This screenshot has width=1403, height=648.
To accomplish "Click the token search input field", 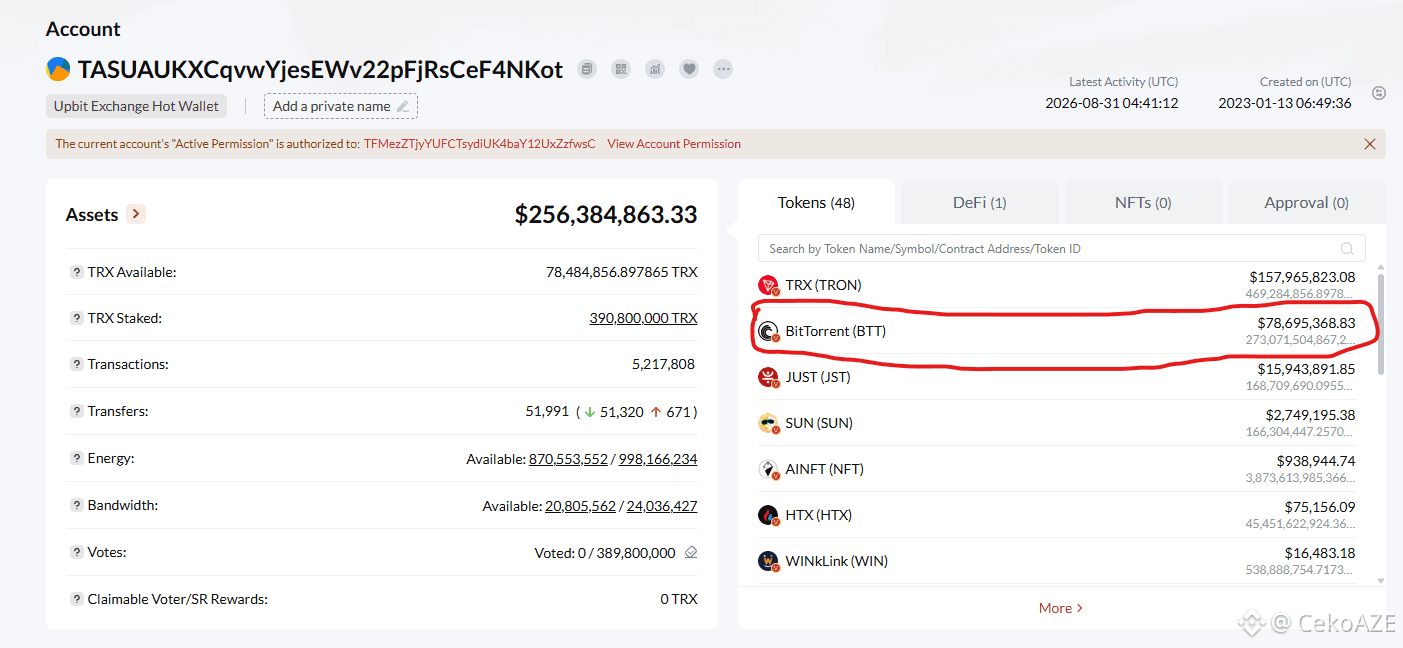I will click(x=1061, y=248).
